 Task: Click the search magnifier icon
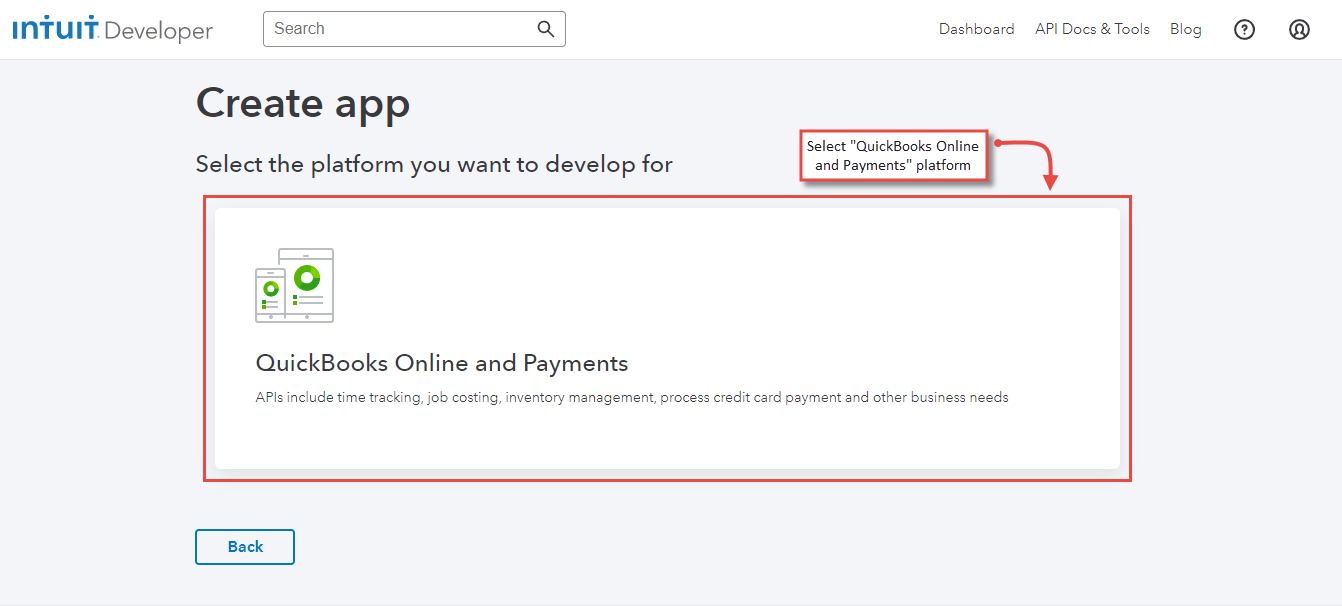pos(546,29)
